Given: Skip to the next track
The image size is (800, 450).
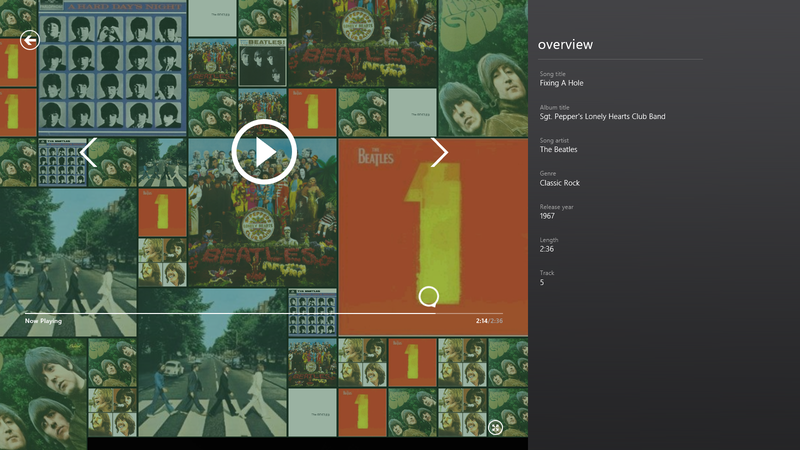Looking at the screenshot, I should pos(439,152).
